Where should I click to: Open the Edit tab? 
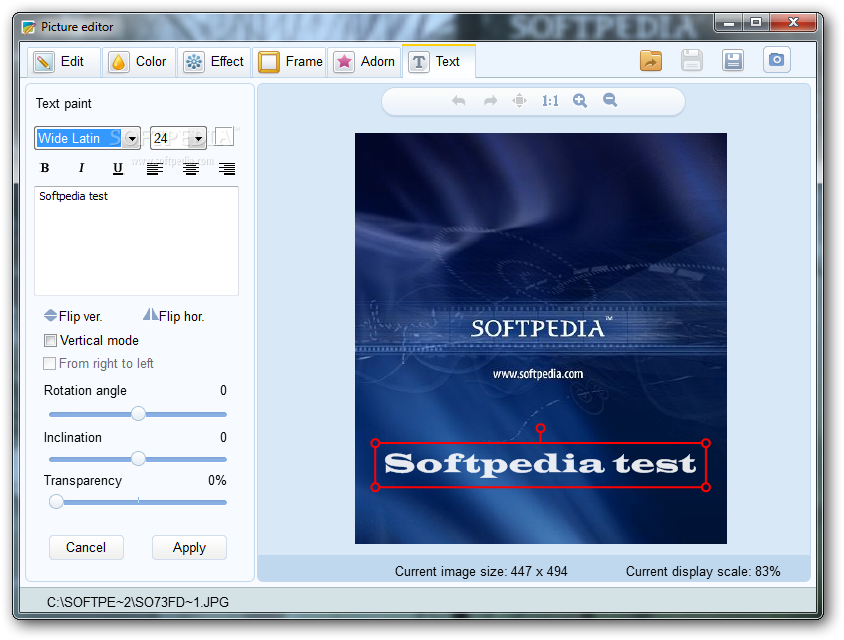[64, 61]
